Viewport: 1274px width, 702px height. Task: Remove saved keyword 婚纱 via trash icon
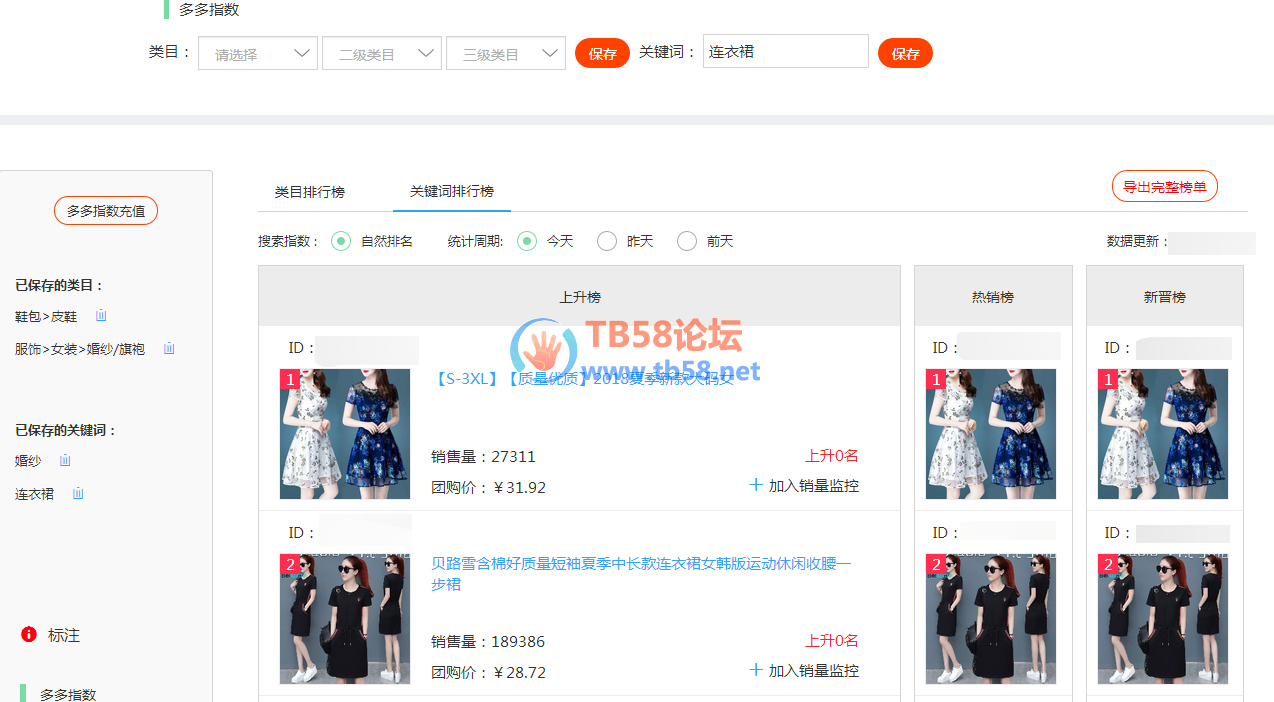(x=65, y=461)
